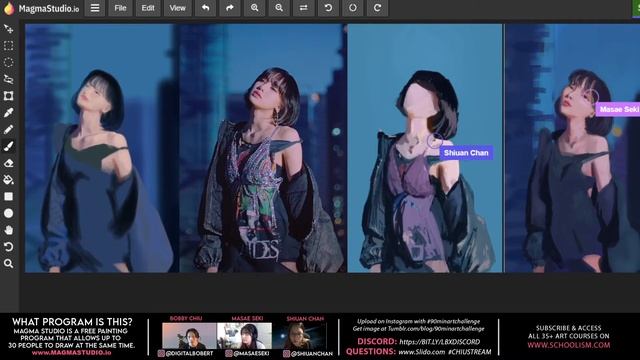Viewport: 640px width, 360px height.
Task: Click the Shiuan Chan cursor label
Action: [x=466, y=153]
